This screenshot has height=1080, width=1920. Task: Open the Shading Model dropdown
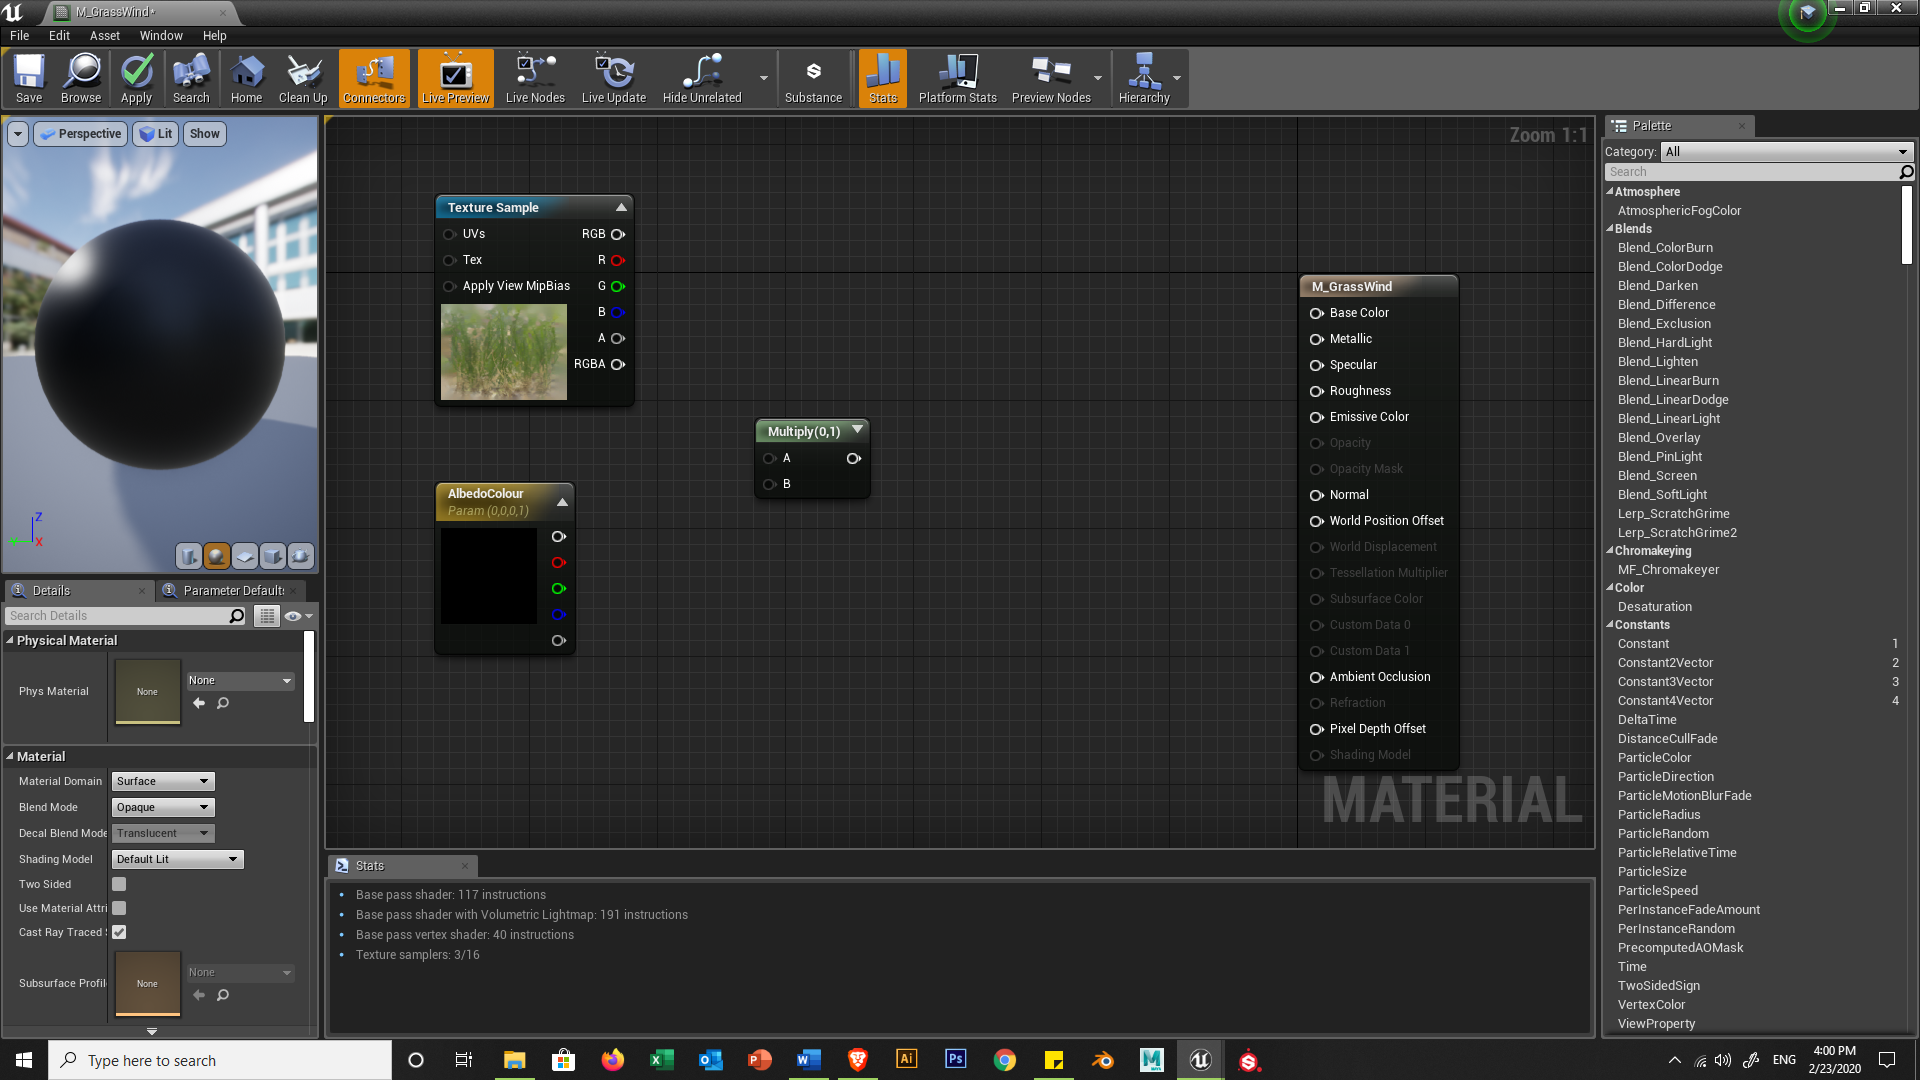177,859
